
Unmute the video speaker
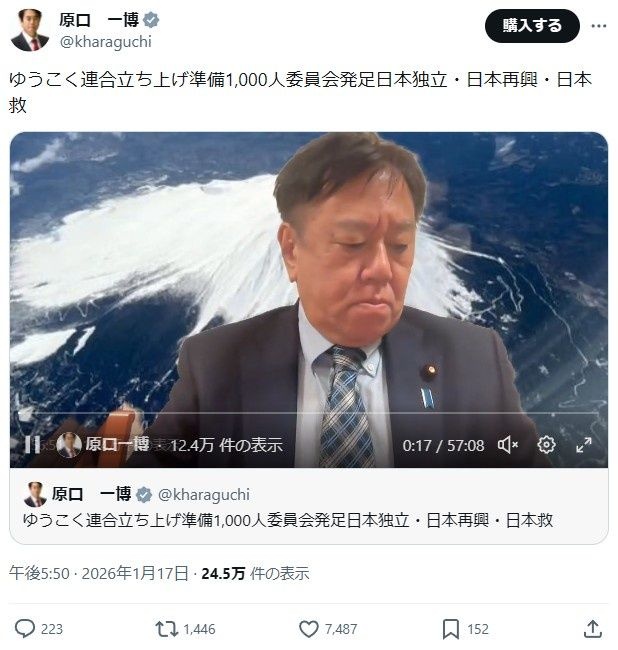coord(508,445)
